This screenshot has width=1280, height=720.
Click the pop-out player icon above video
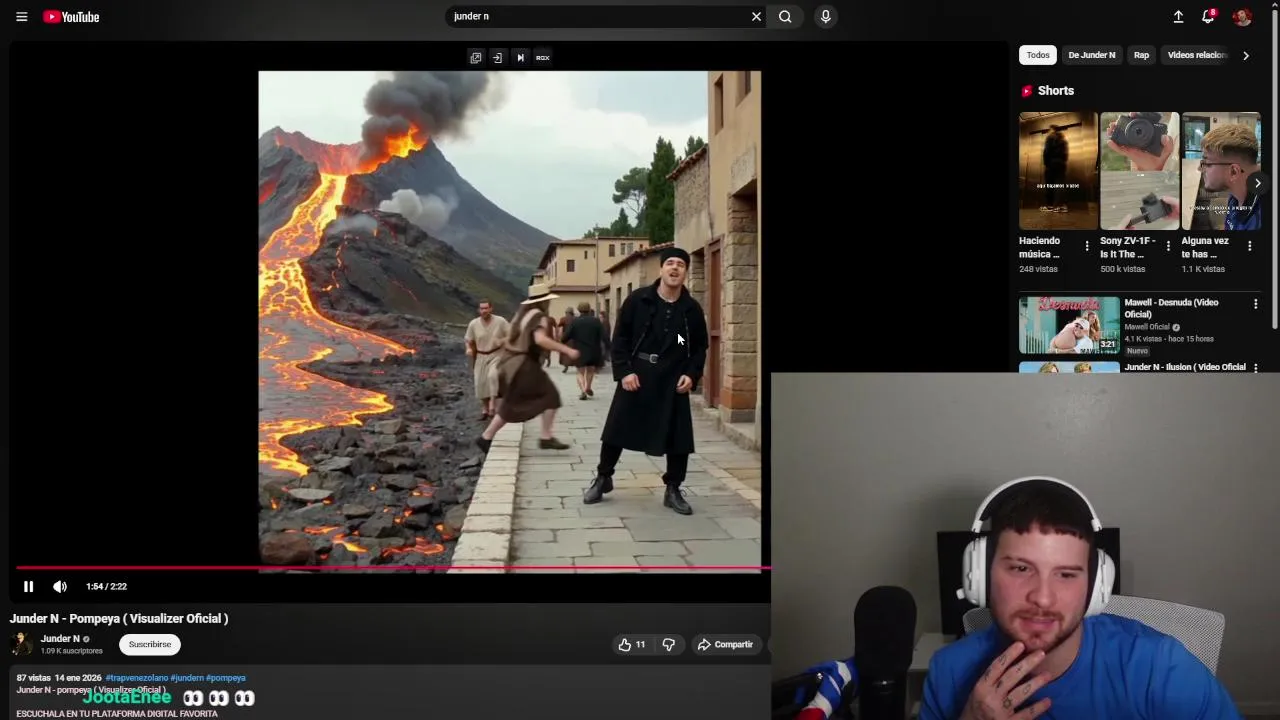coord(476,57)
